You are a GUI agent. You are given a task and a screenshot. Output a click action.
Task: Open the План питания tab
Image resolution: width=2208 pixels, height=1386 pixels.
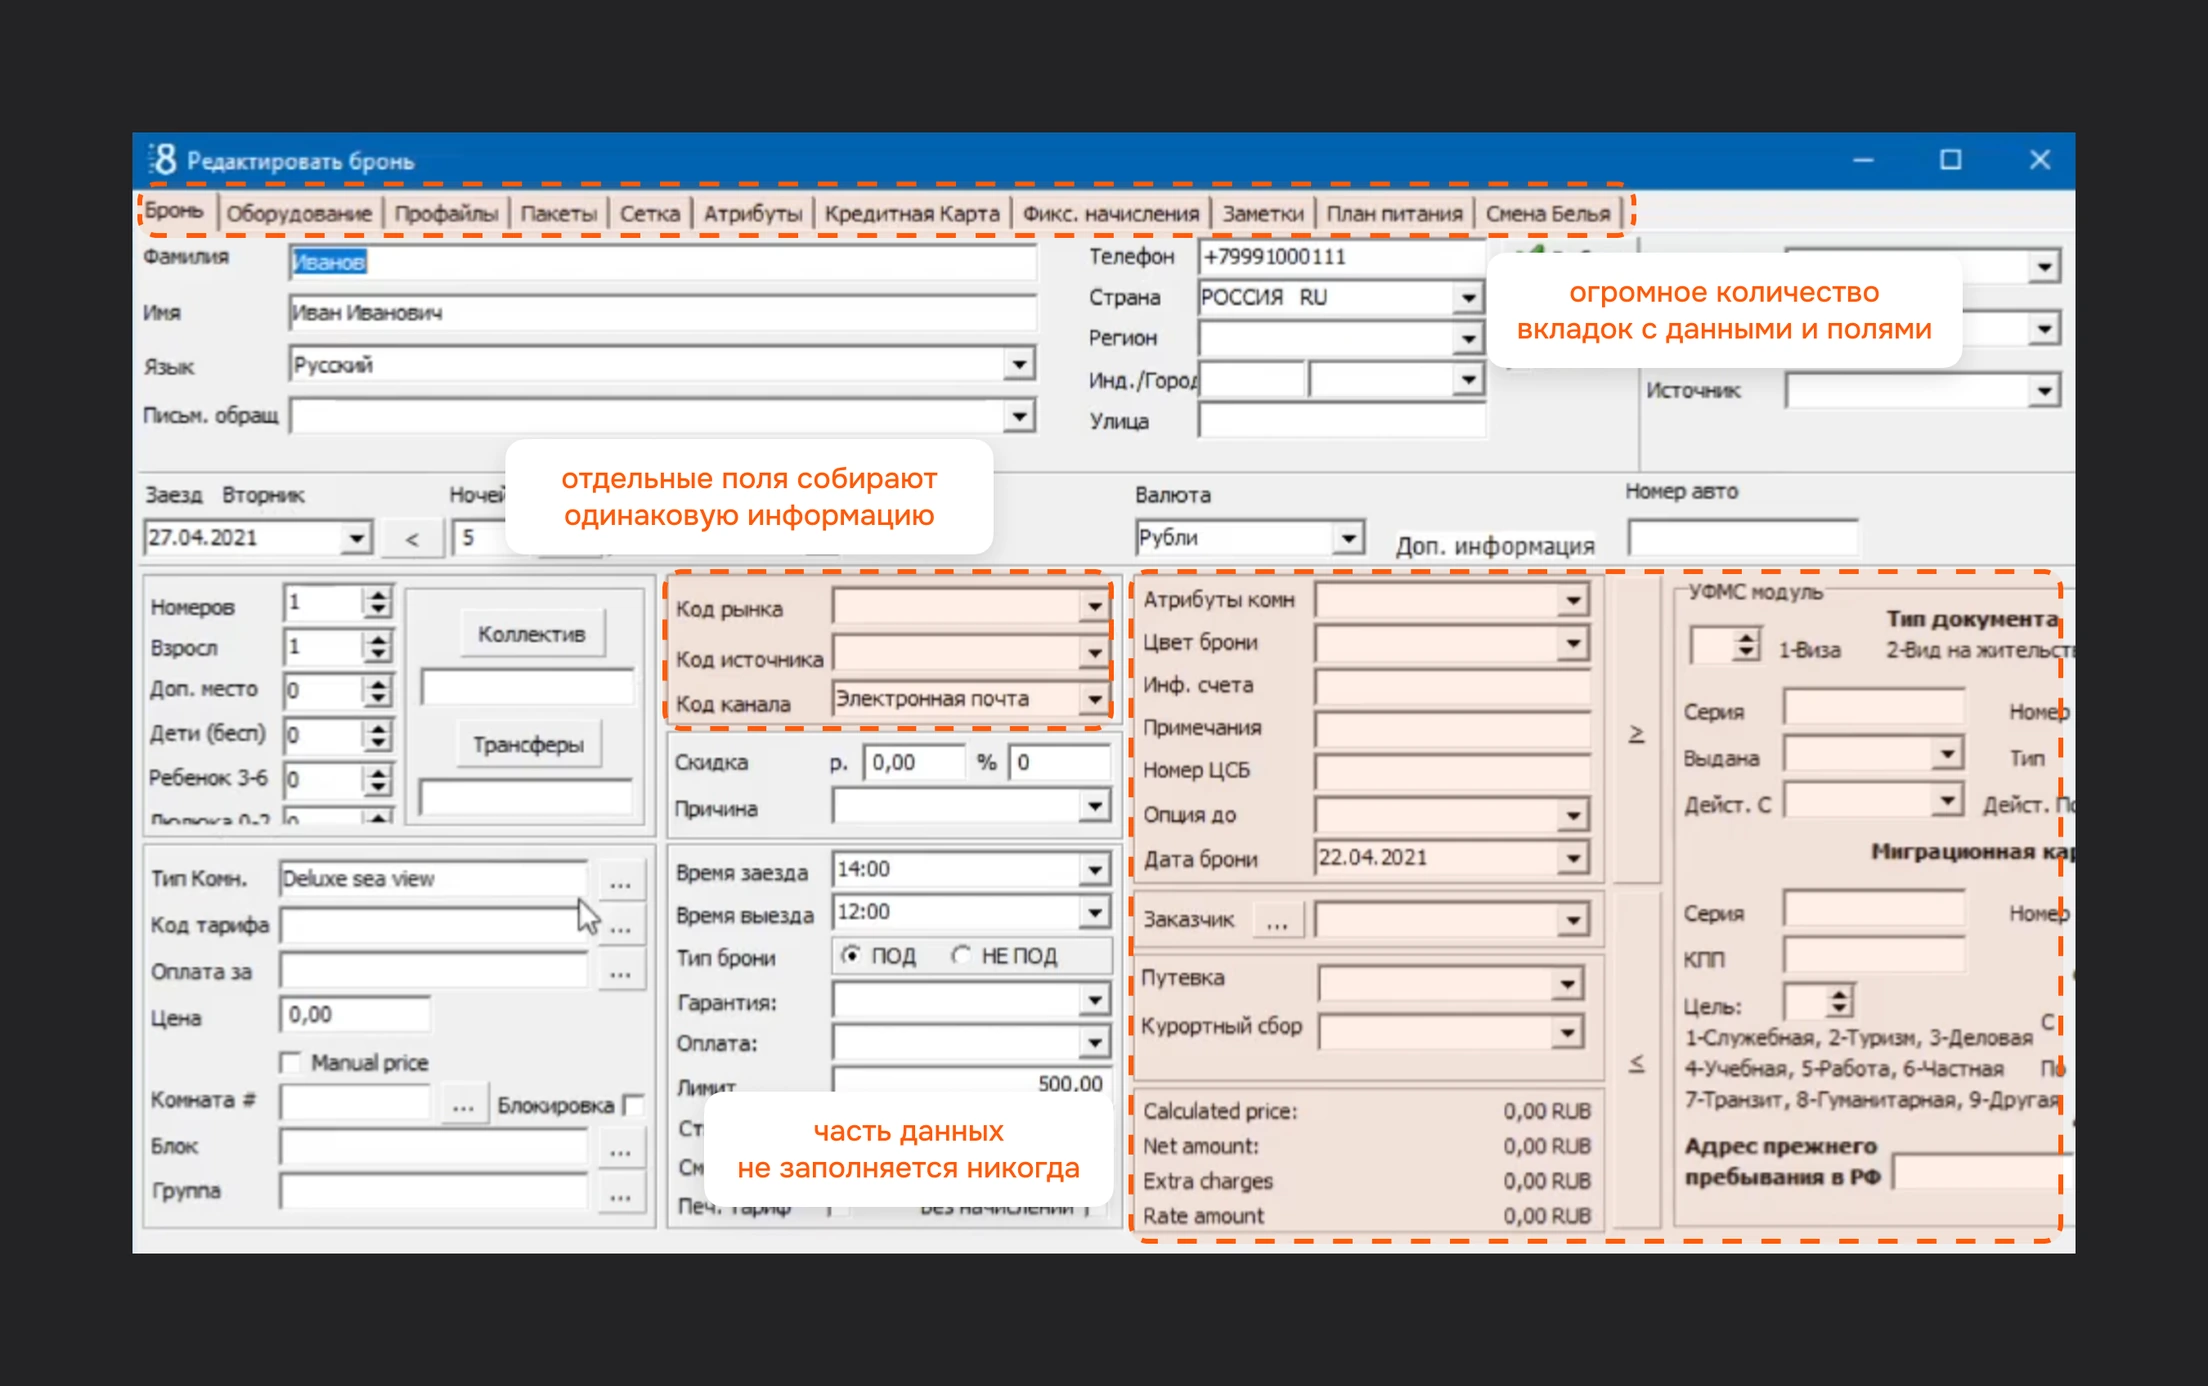(x=1394, y=213)
